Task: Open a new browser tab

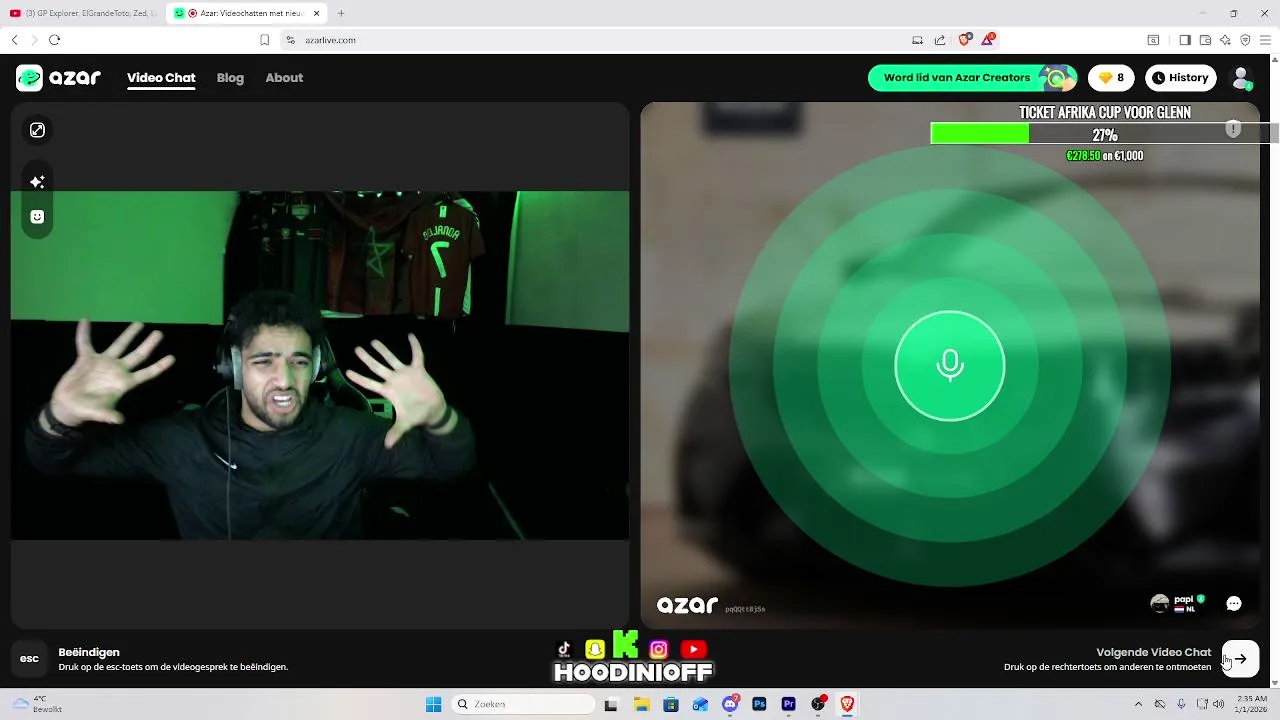Action: pyautogui.click(x=341, y=13)
